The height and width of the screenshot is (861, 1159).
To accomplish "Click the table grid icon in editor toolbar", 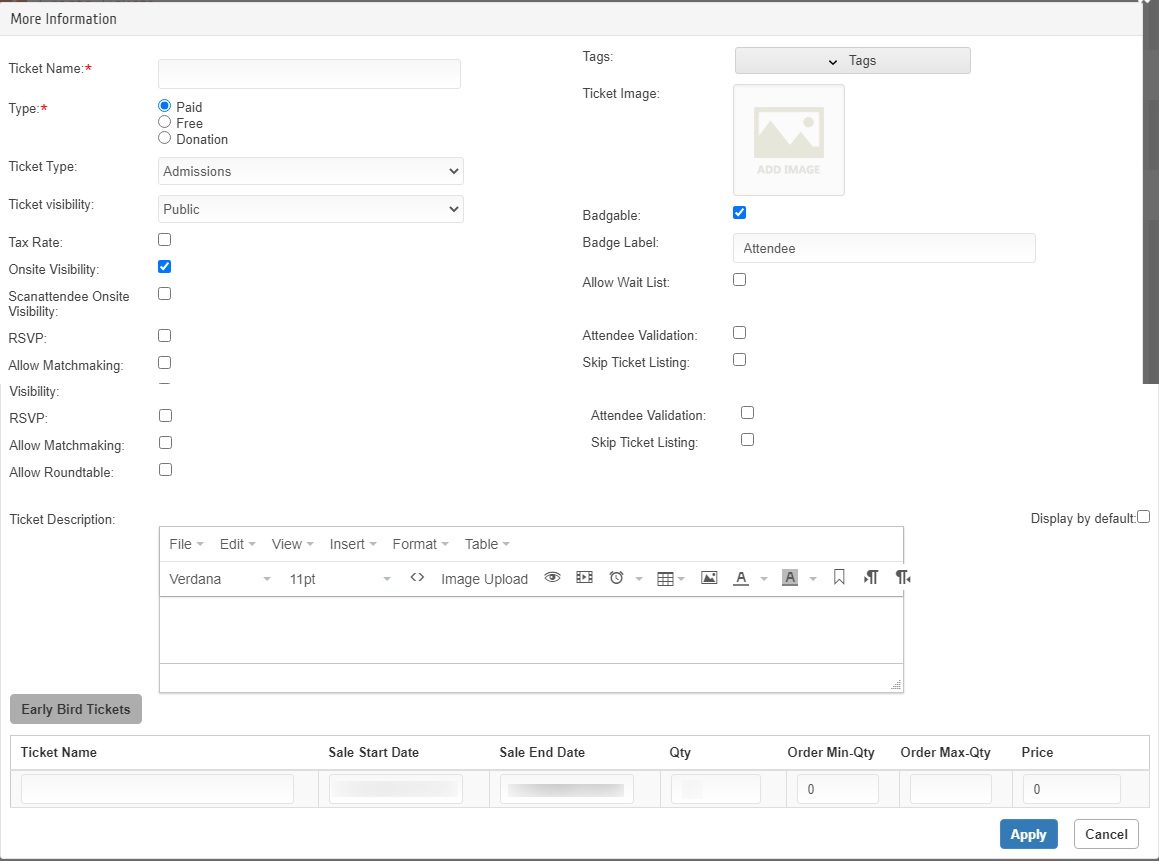I will click(665, 579).
